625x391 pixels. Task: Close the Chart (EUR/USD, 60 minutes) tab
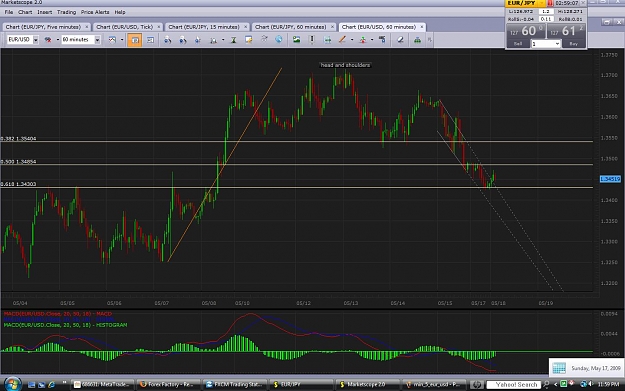422,27
